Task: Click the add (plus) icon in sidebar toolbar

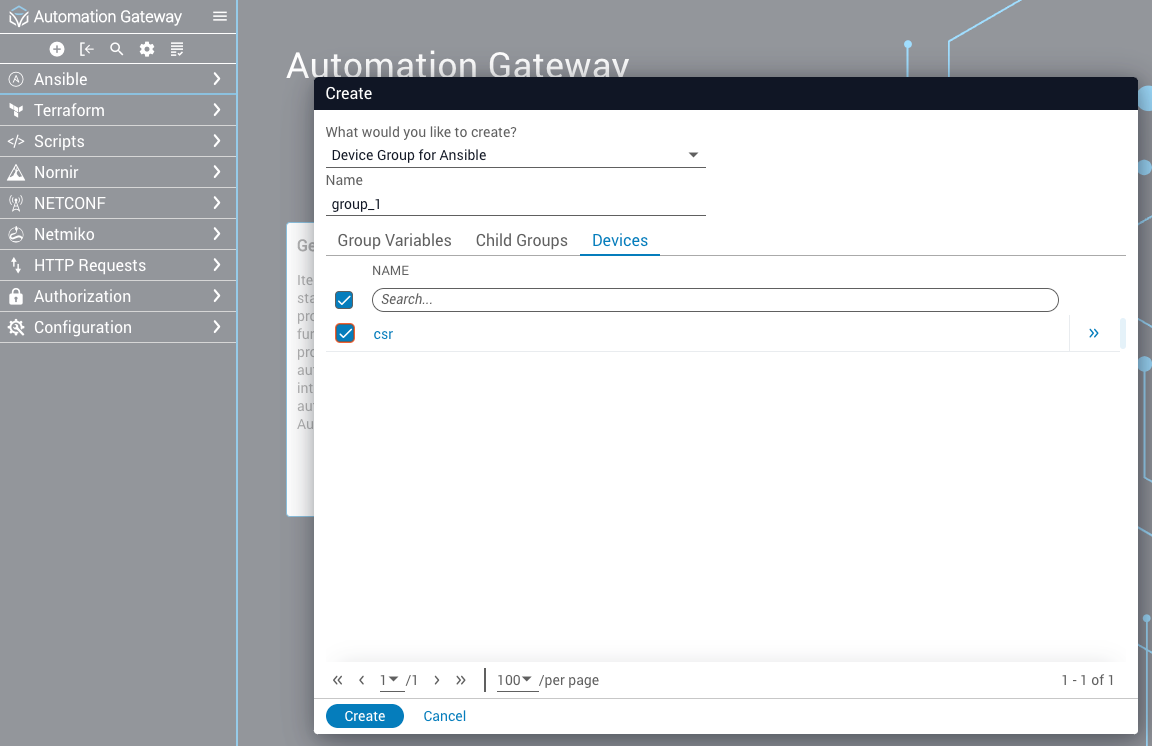Action: tap(57, 49)
